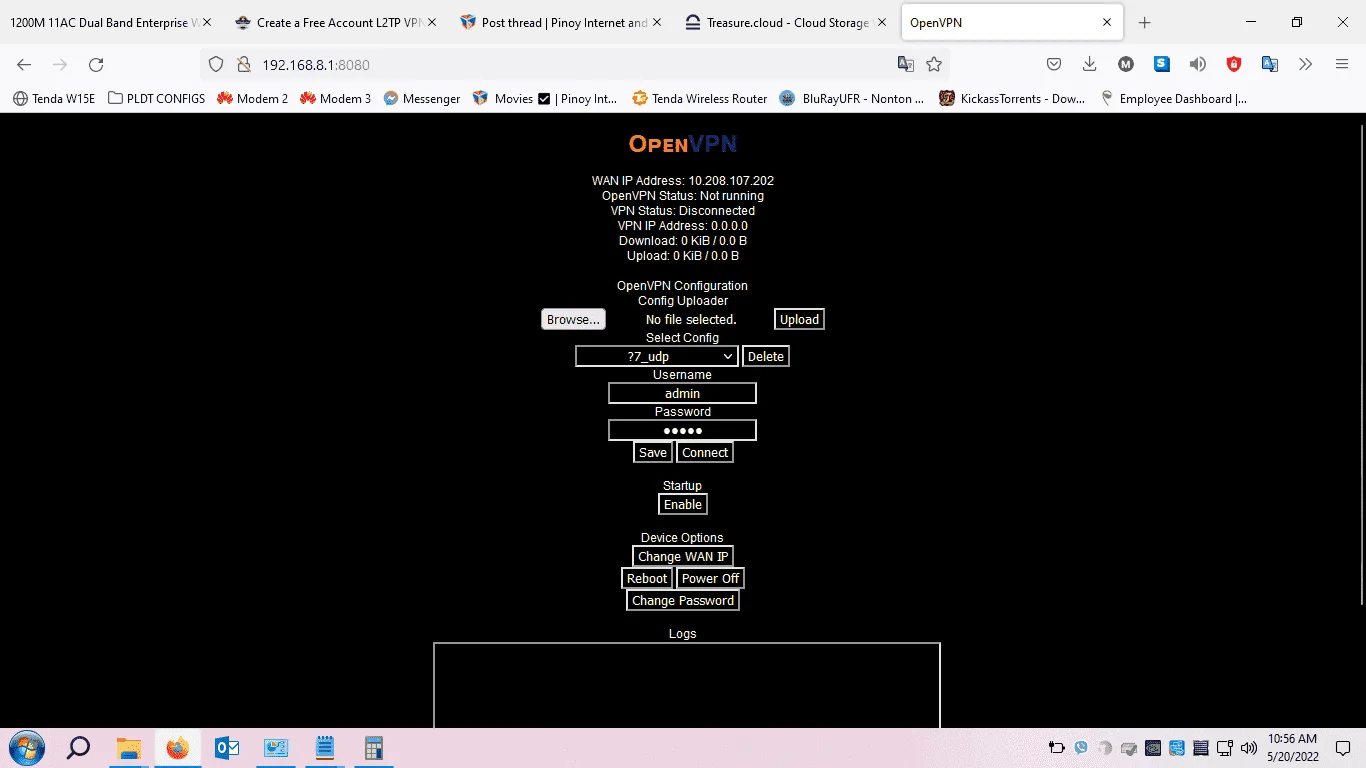Bookmark this page with the star icon
1366x768 pixels.
pyautogui.click(x=934, y=64)
